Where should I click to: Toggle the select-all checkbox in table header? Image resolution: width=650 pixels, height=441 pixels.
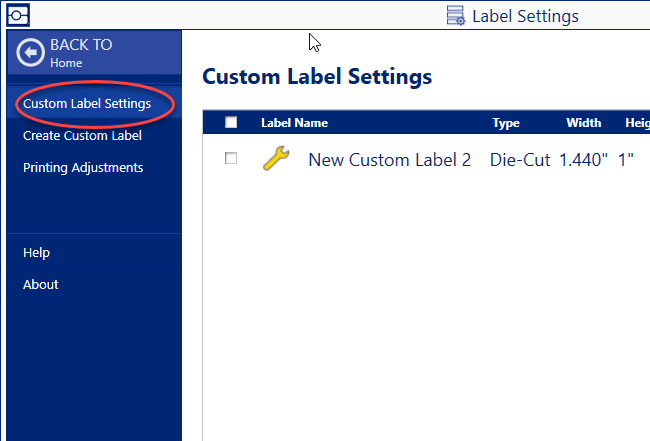coord(231,123)
